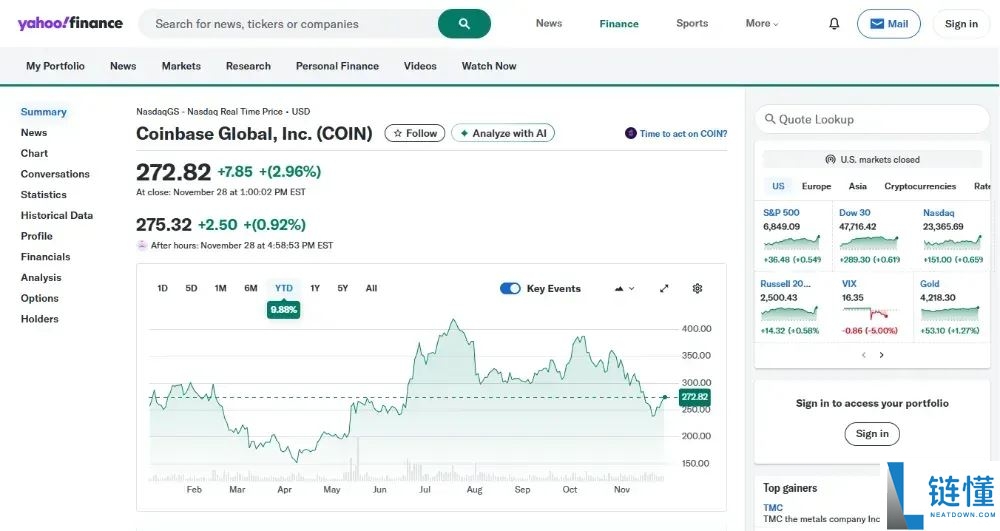Focus the Quote Lookup field
Viewport: 1000px width, 531px height.
pos(872,119)
